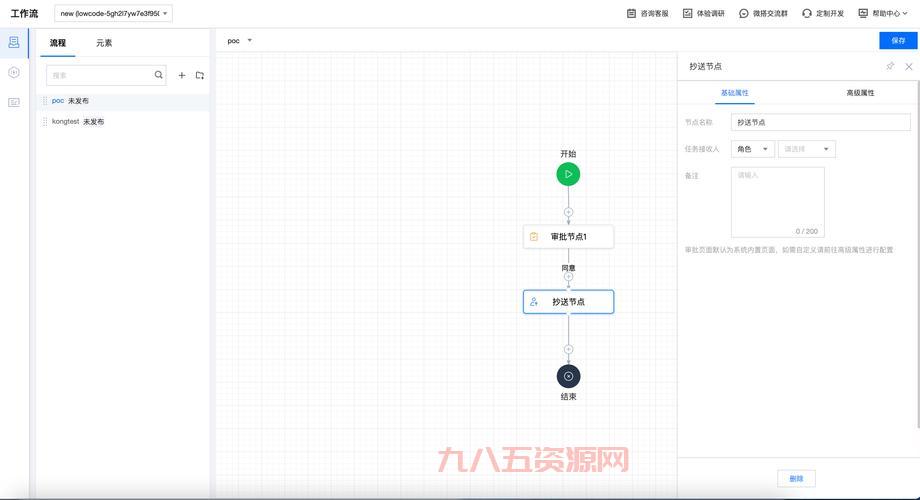Click the approval node clipboard icon
The image size is (920, 500).
tap(534, 237)
